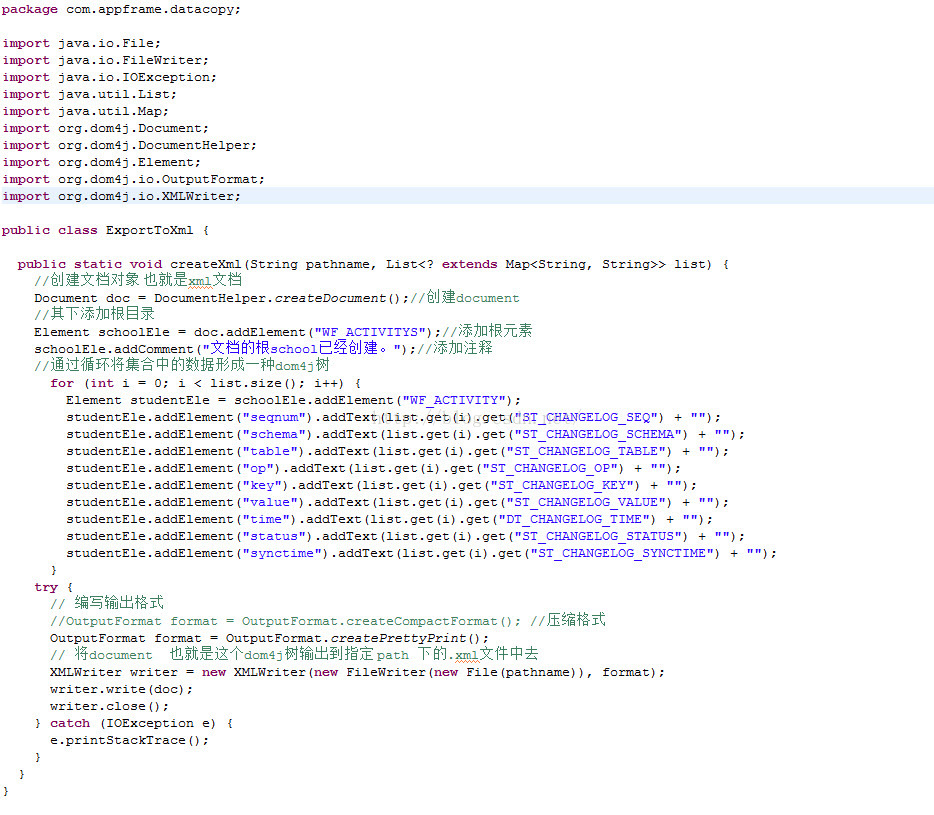This screenshot has width=934, height=815.
Task: Click the string "seqnum"
Action: tap(277, 417)
